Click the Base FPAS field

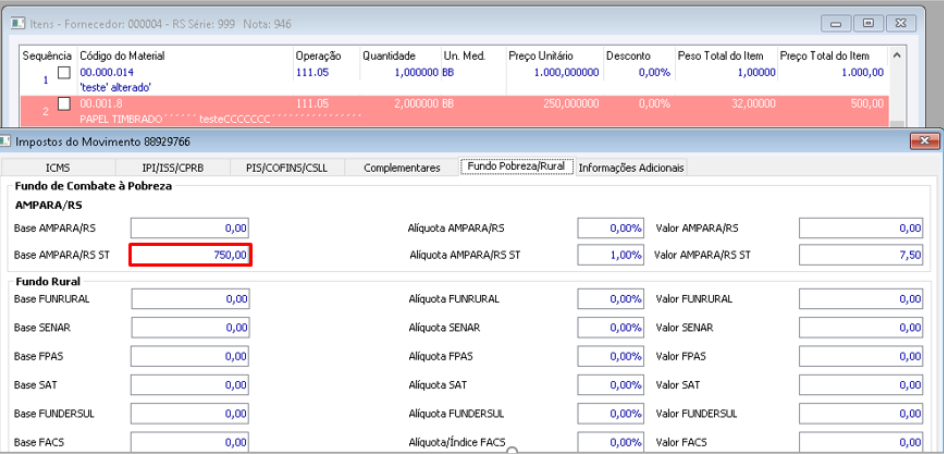point(190,356)
